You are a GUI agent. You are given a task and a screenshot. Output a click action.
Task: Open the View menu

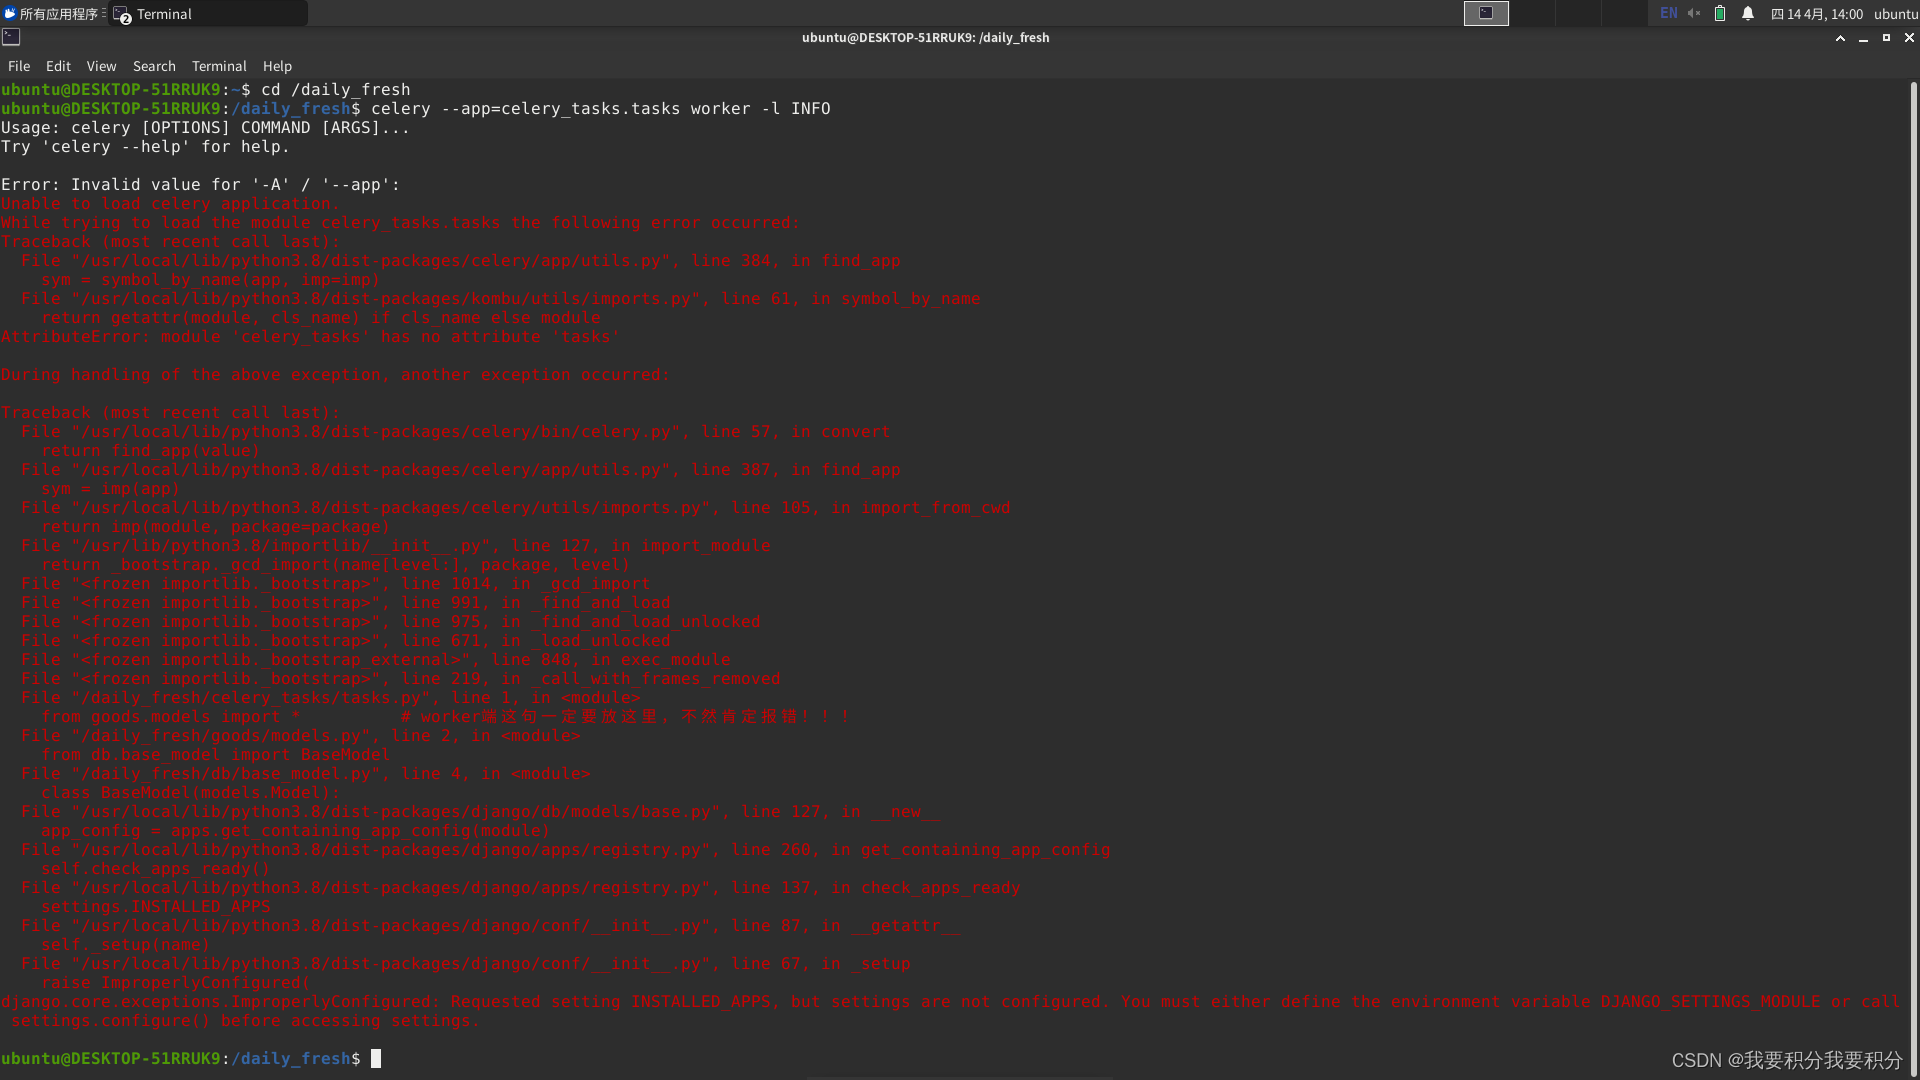[x=101, y=66]
